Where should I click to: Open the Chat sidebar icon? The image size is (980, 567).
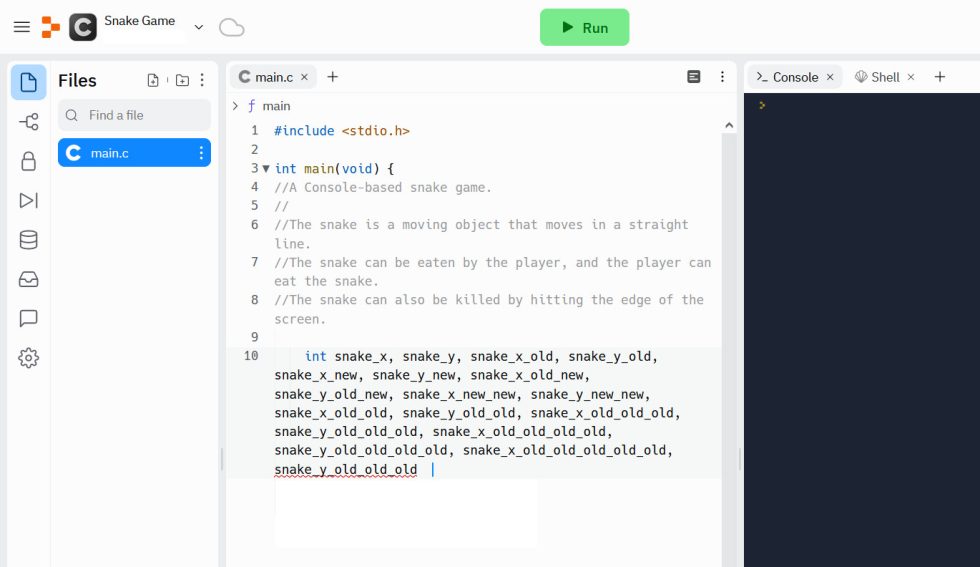[x=29, y=318]
